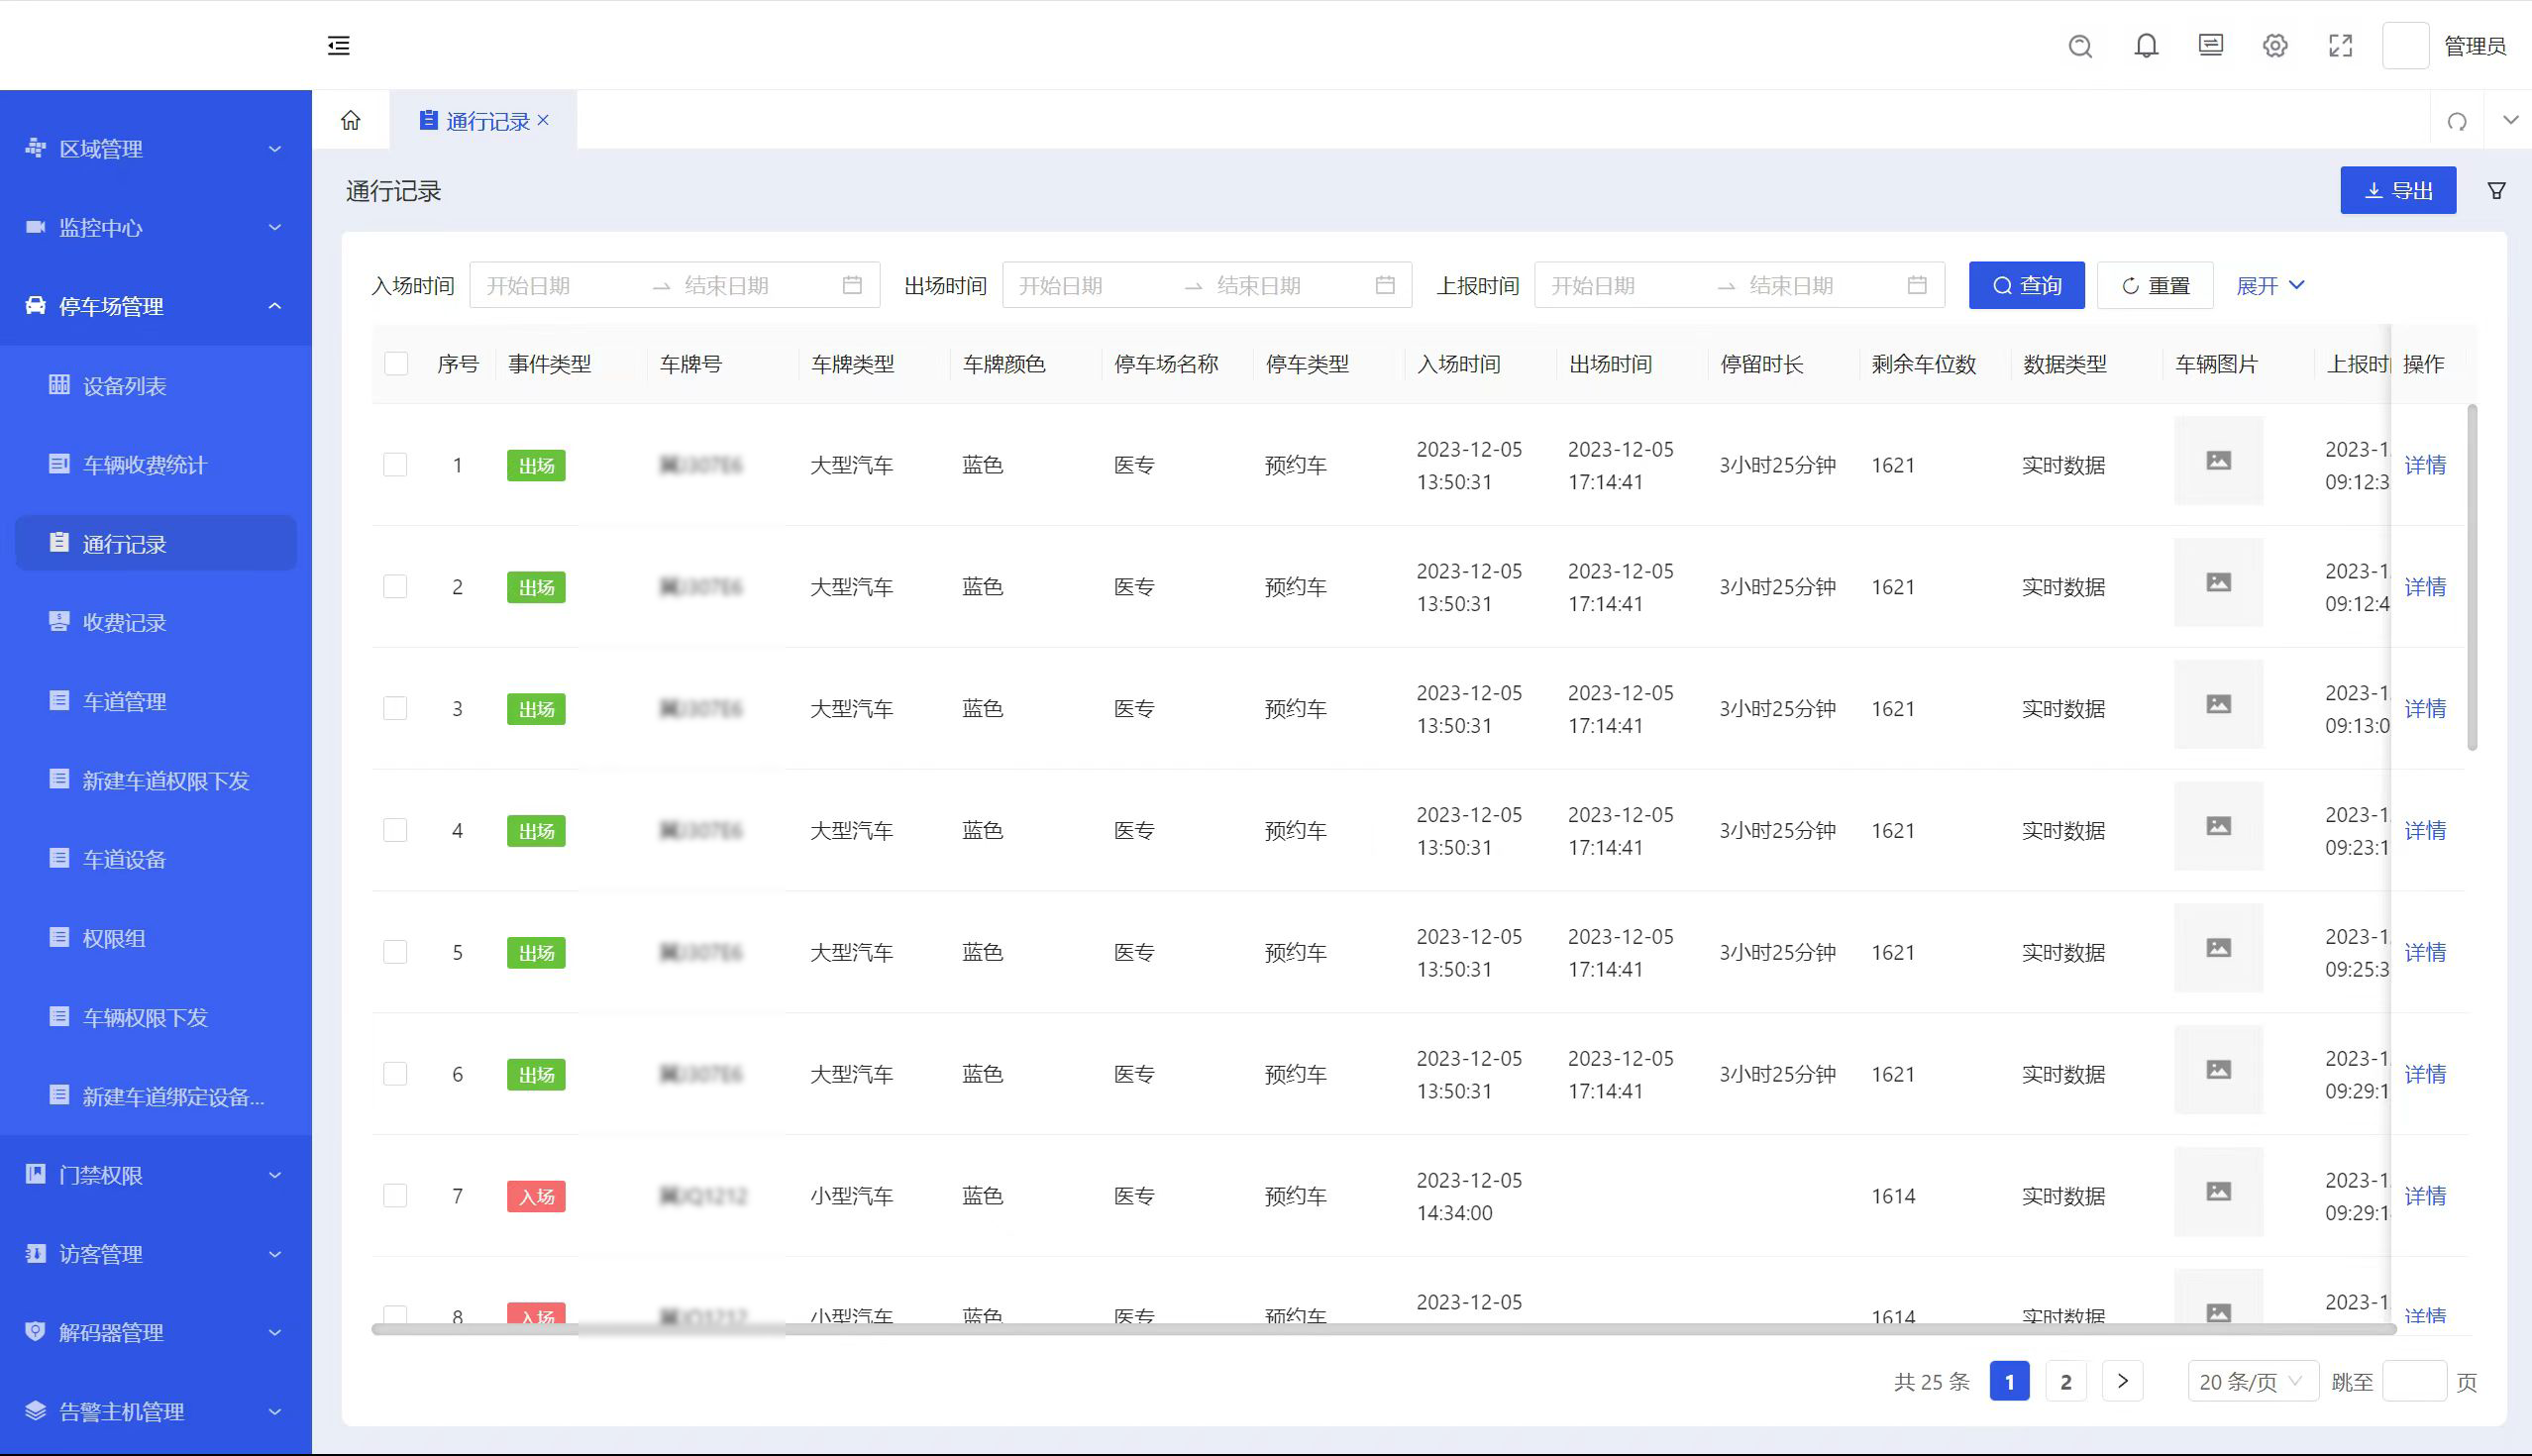Collapse the 停车场管理 menu
2532x1456 pixels.
coord(156,306)
